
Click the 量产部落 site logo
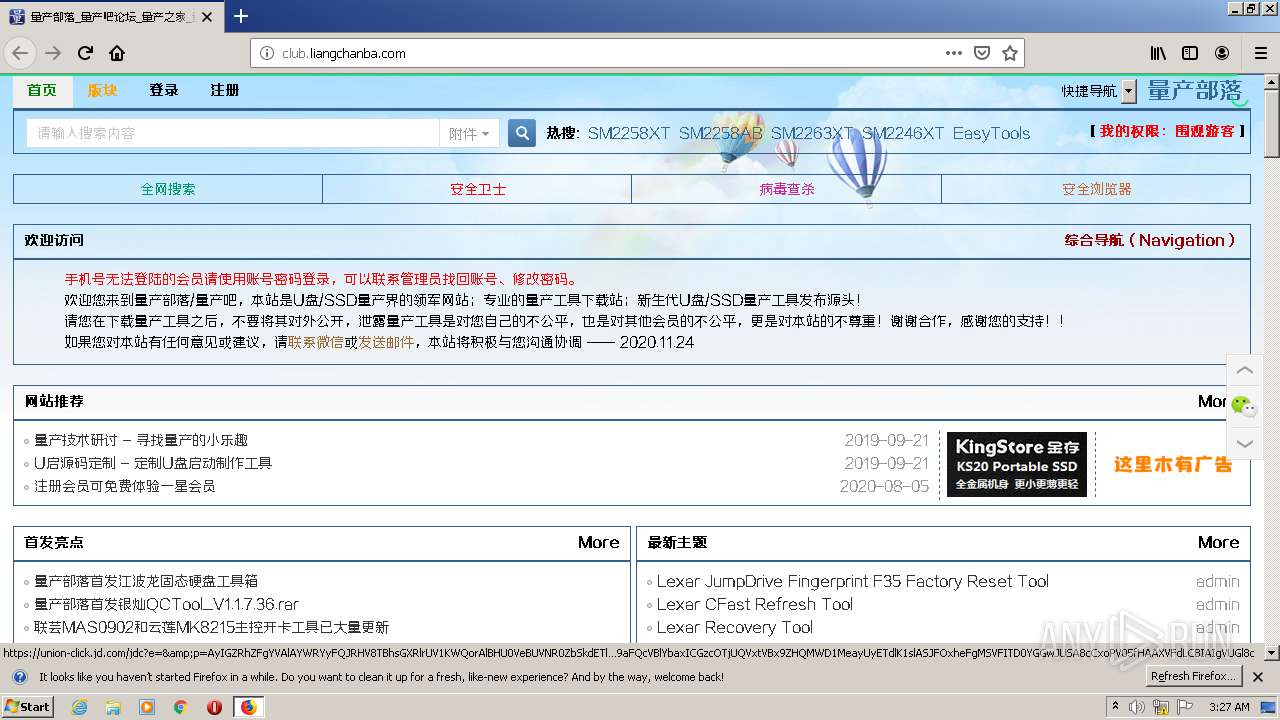[1196, 91]
